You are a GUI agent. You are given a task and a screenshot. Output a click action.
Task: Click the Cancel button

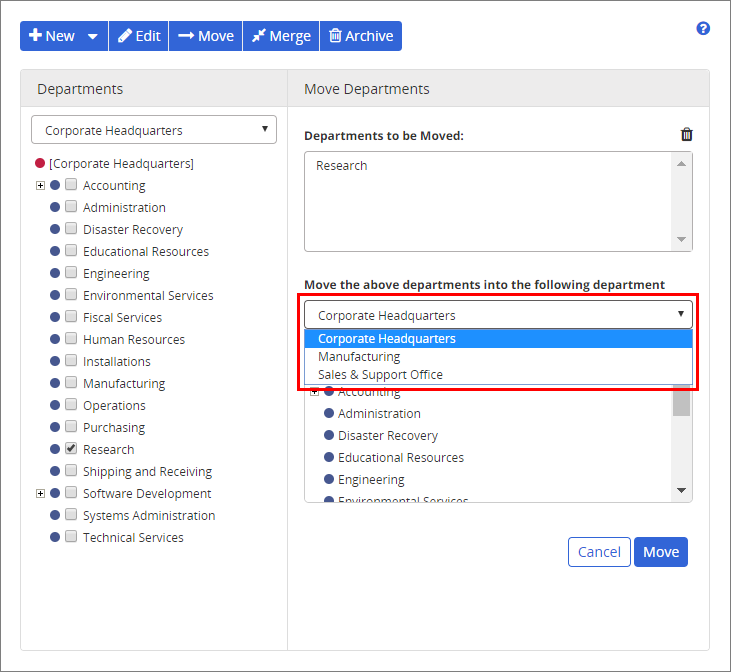click(599, 552)
